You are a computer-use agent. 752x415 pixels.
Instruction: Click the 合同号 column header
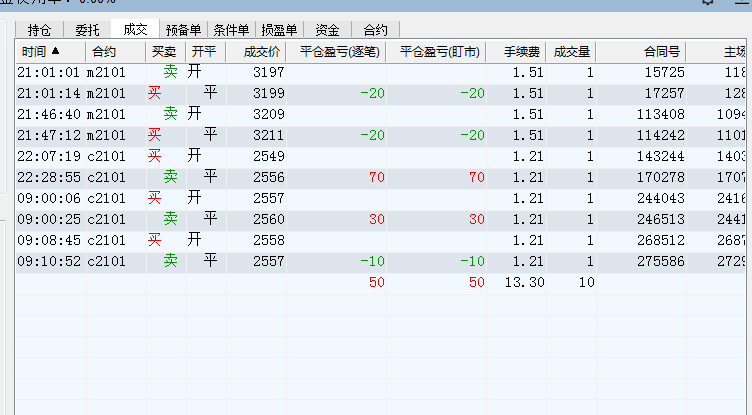tap(641, 52)
